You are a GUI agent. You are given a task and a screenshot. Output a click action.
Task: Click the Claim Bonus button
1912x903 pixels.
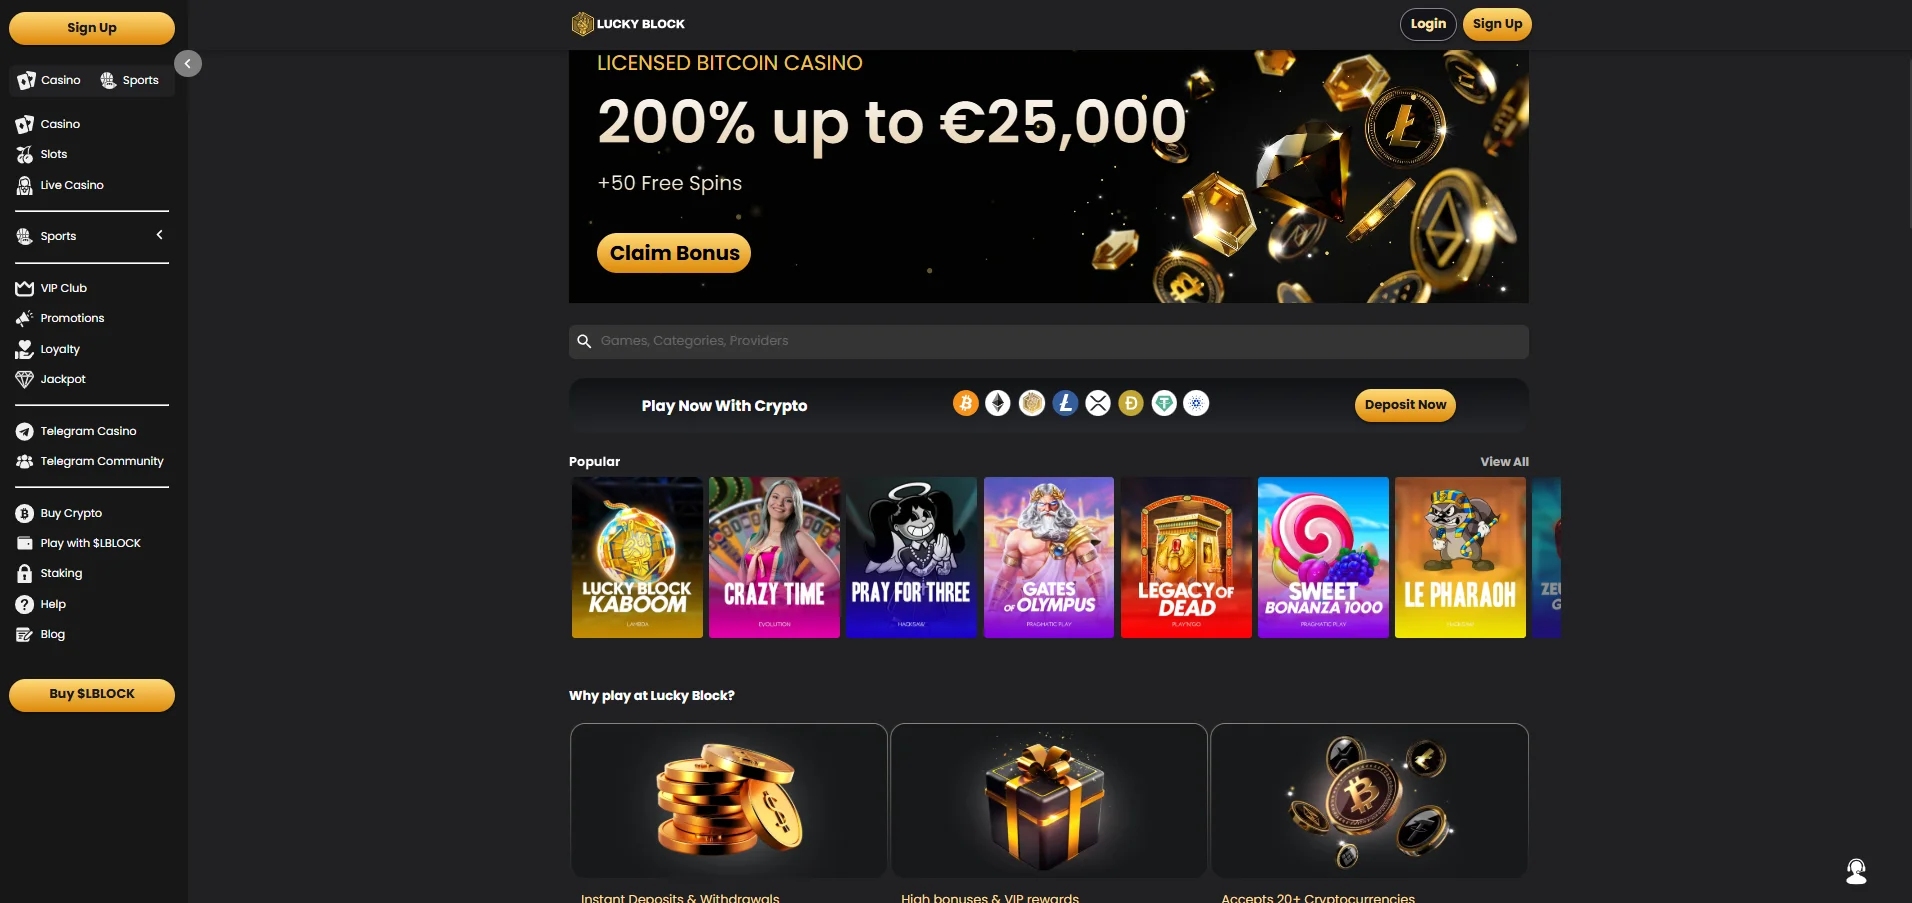click(674, 253)
